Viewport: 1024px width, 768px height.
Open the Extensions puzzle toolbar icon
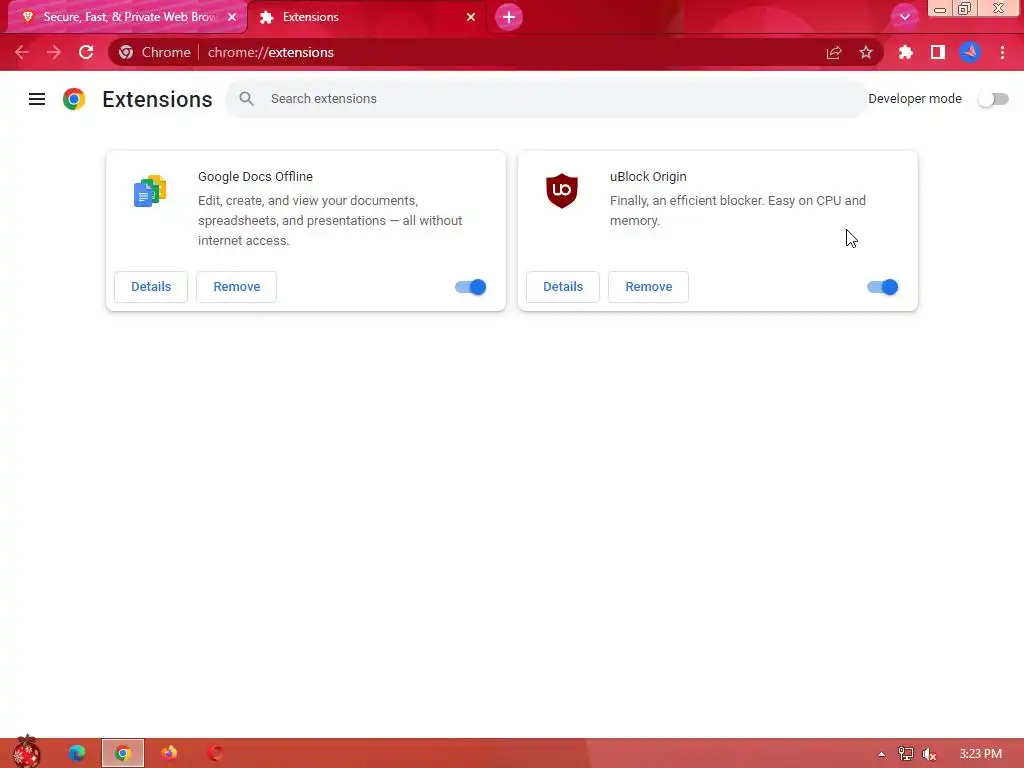(905, 52)
